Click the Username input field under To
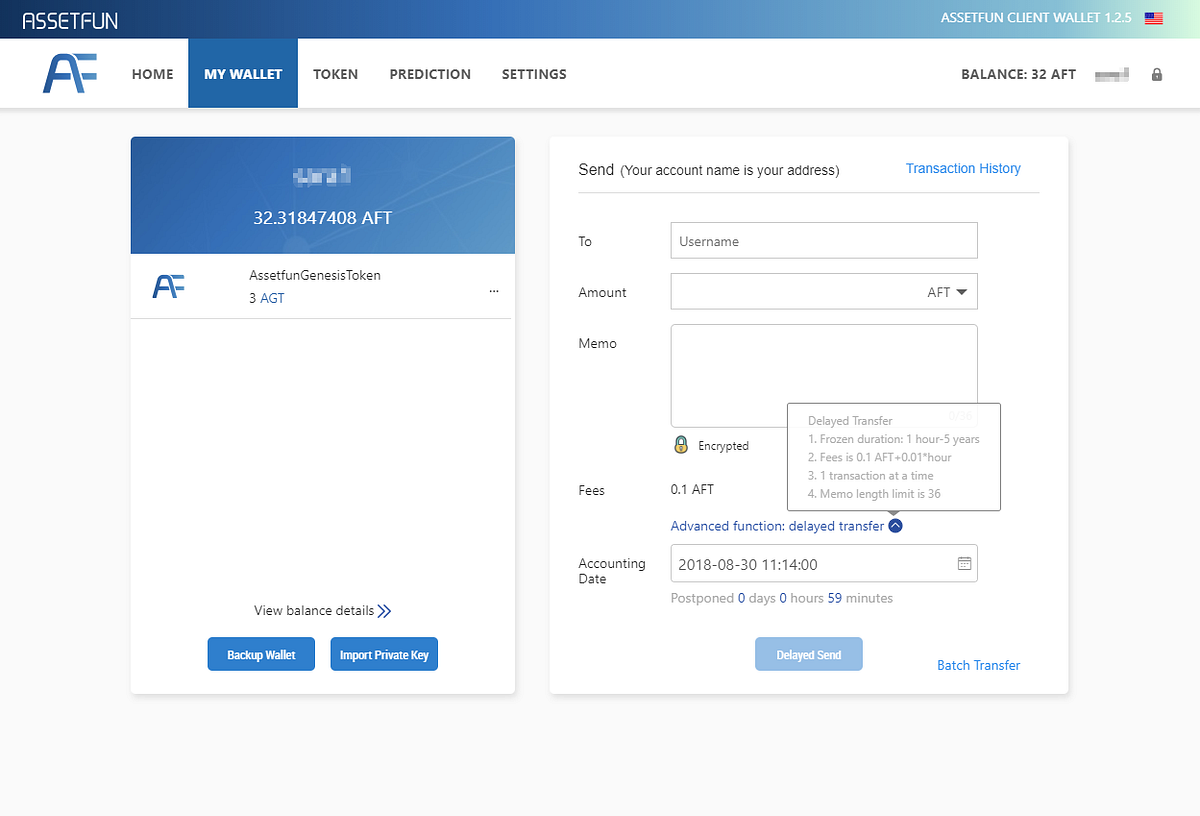1200x816 pixels. click(823, 240)
